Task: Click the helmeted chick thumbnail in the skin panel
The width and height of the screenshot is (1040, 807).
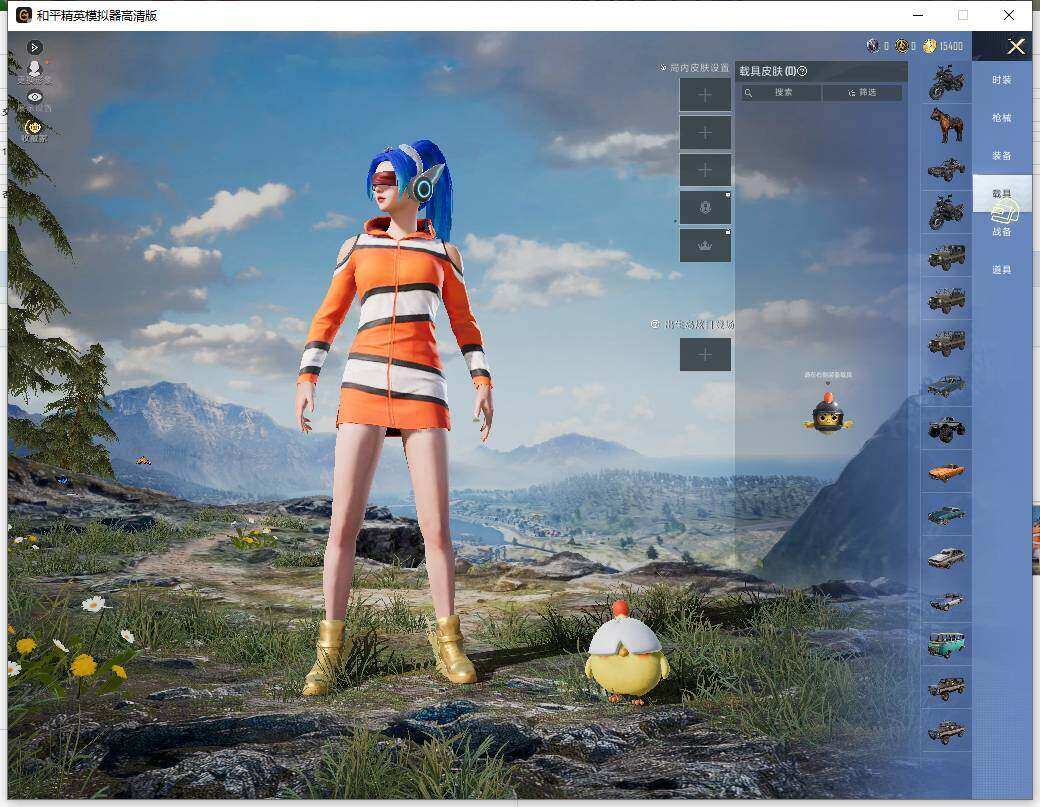Action: click(828, 412)
